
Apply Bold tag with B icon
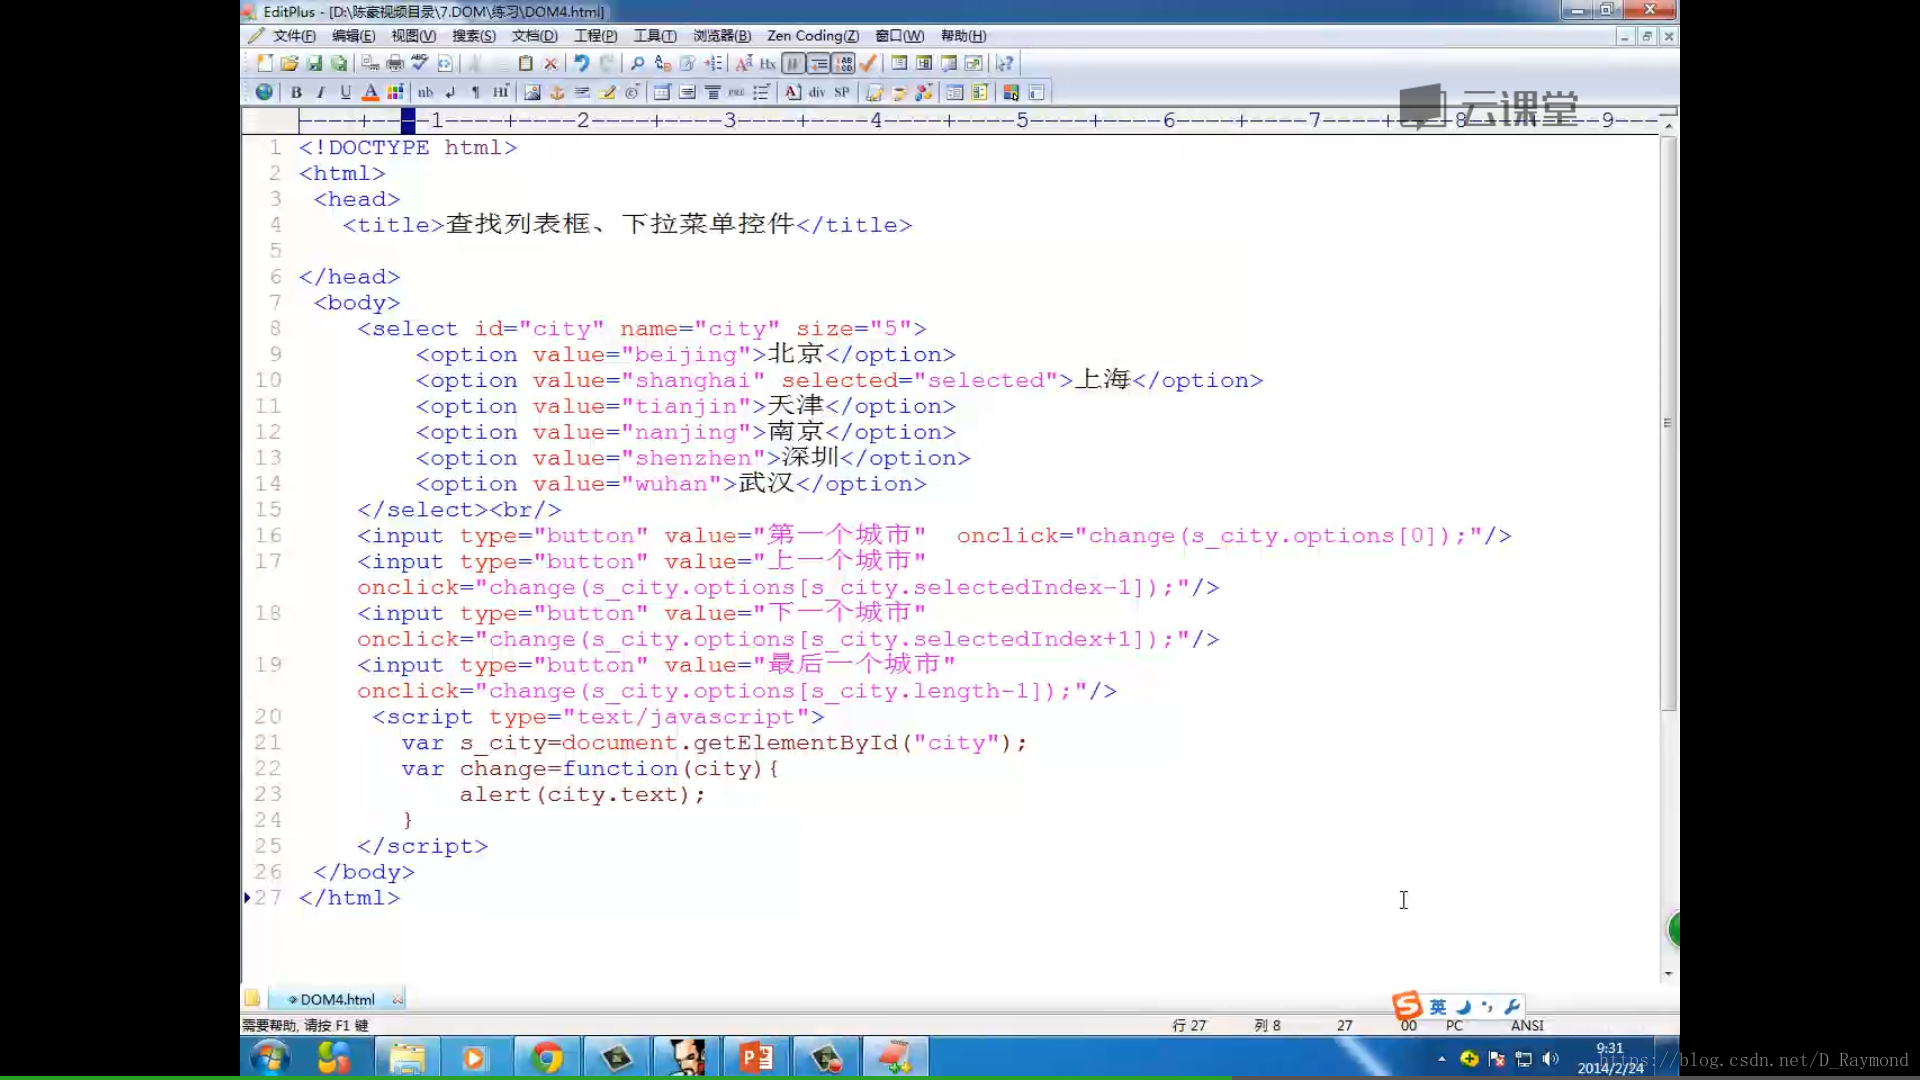click(x=296, y=92)
